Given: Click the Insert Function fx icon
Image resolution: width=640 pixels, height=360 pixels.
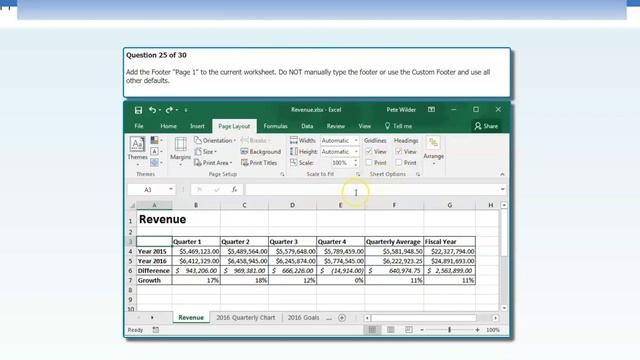Looking at the screenshot, I should pos(234,189).
